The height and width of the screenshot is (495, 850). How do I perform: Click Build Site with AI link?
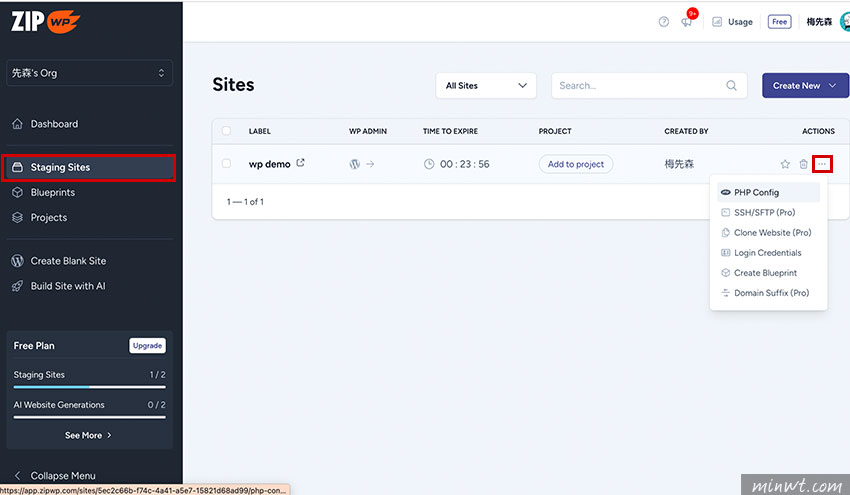click(68, 286)
